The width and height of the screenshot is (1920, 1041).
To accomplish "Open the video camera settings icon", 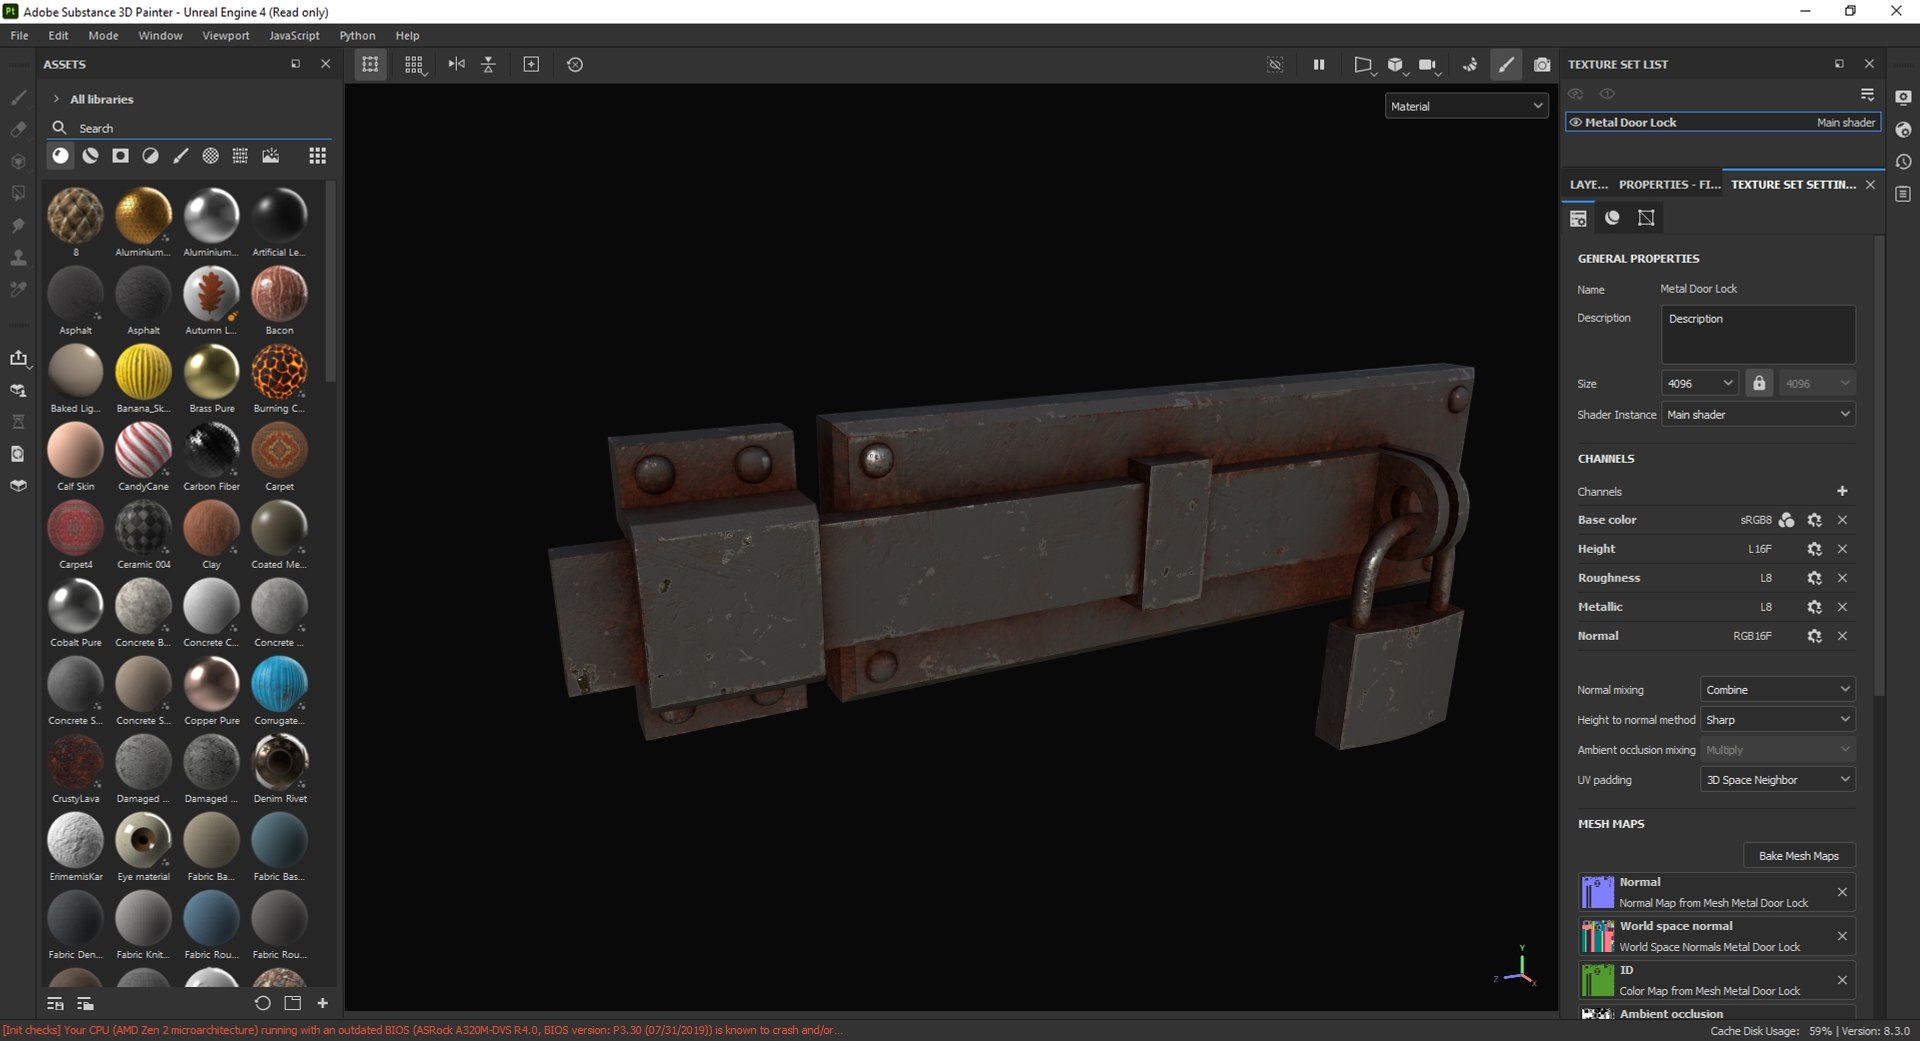I will pos(1428,65).
